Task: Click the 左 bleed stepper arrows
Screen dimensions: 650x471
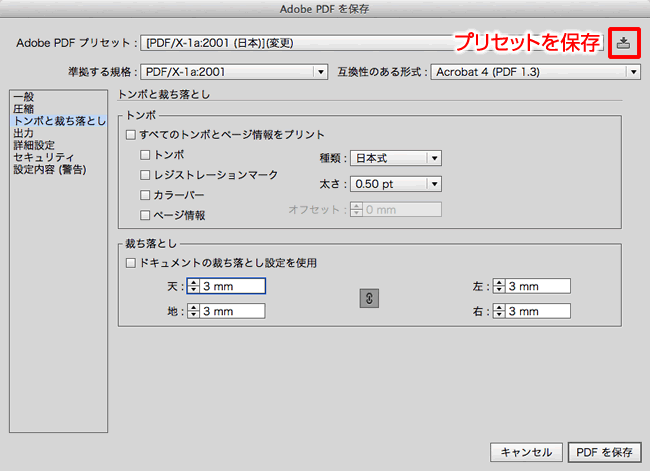Action: (499, 286)
